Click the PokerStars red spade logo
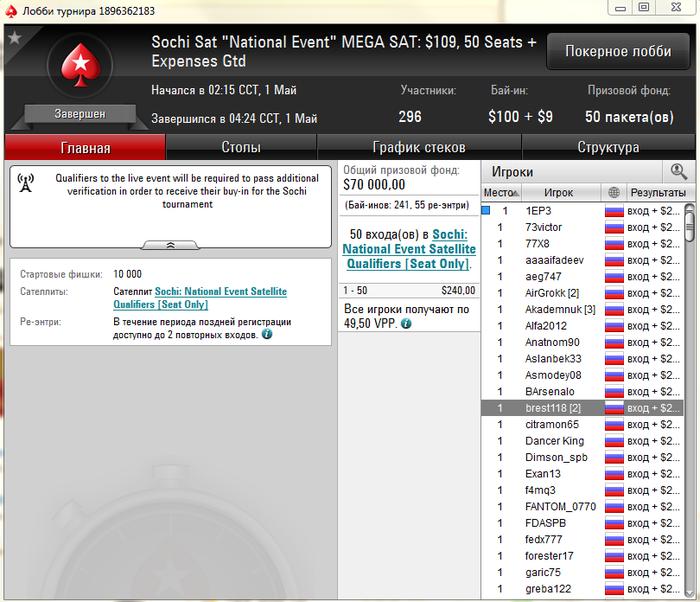 click(x=80, y=66)
